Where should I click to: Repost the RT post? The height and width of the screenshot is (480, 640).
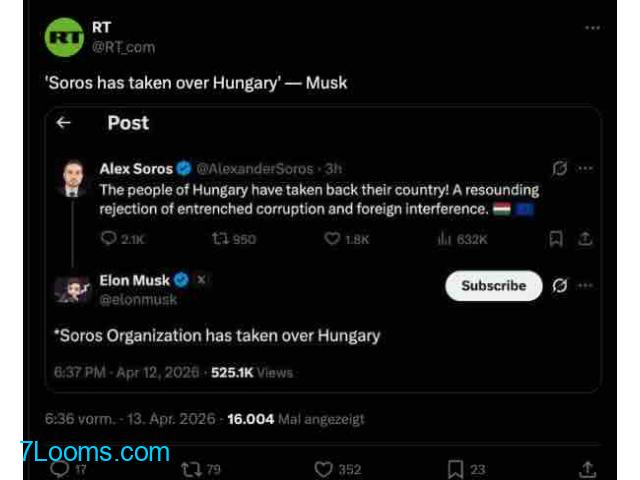point(190,468)
